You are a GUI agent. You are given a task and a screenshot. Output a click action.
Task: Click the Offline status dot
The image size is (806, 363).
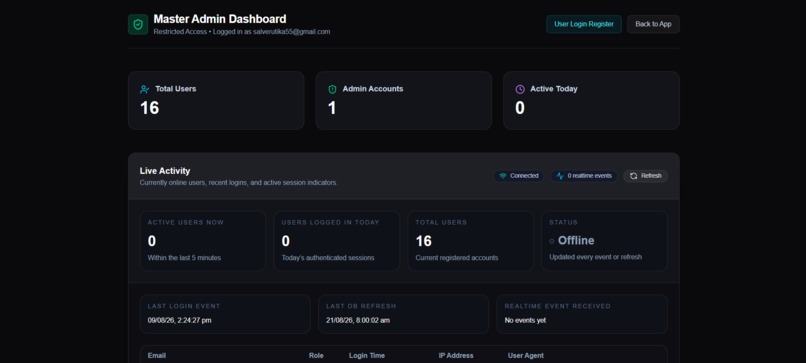point(552,241)
